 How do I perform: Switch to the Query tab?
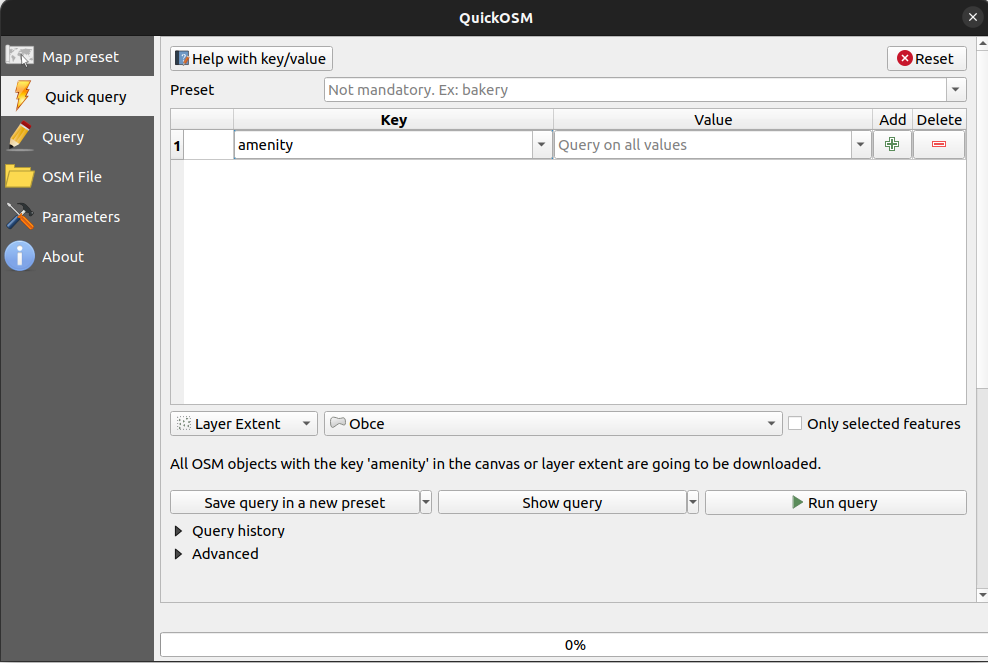click(77, 137)
